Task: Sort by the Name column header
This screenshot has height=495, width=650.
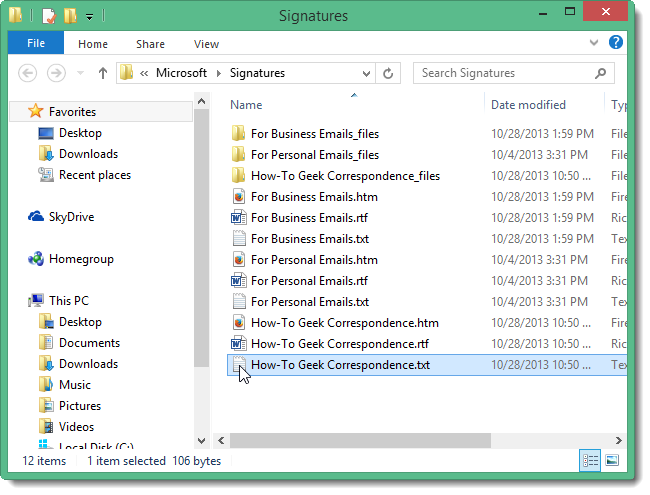Action: click(x=246, y=105)
